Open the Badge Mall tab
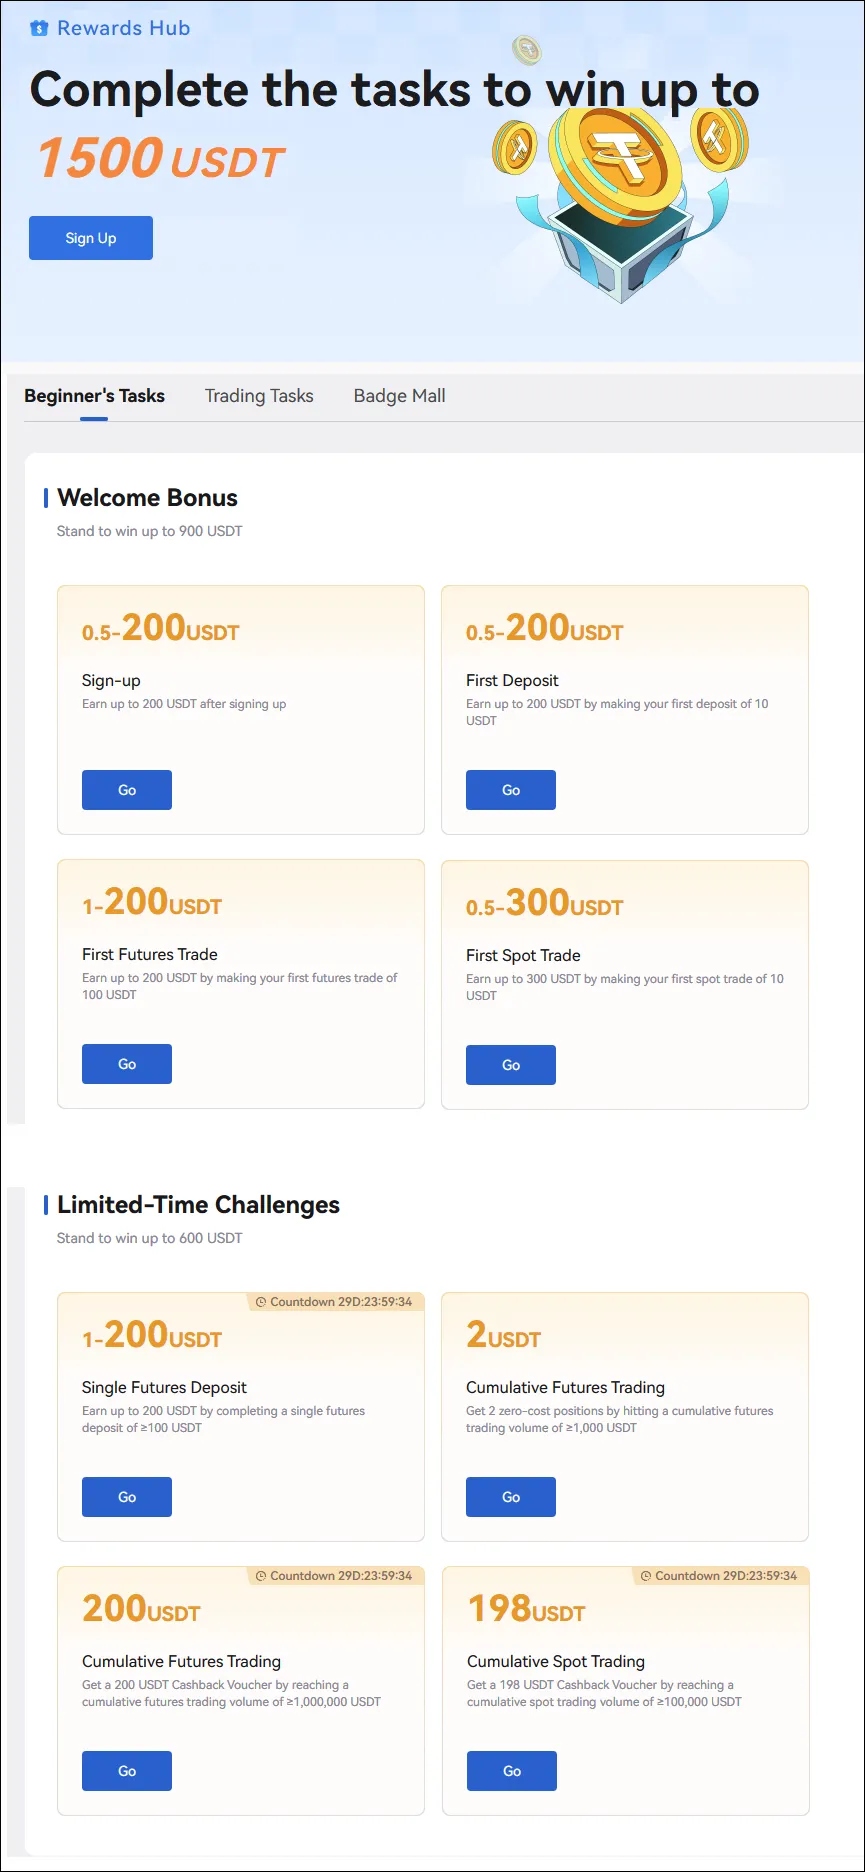This screenshot has width=865, height=1872. point(399,396)
